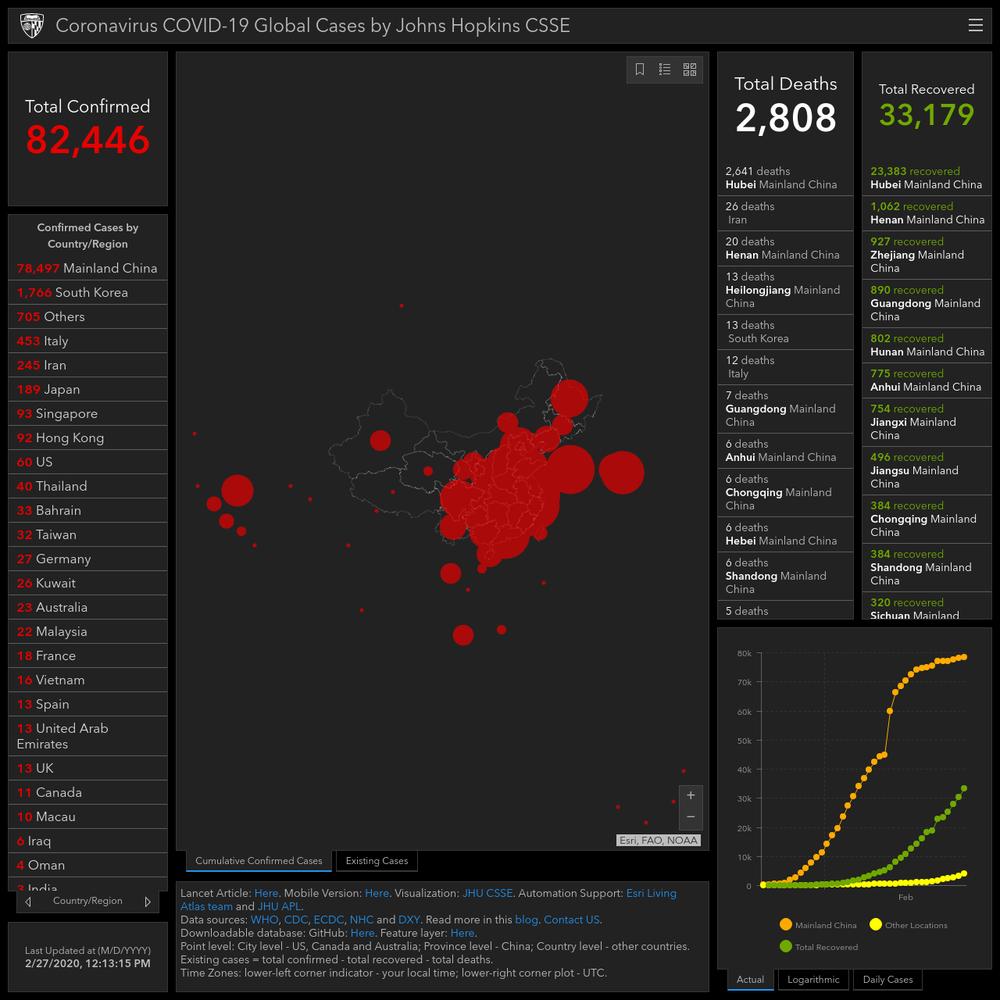Open the GitHub 'Here' database link
Screen dimensions: 1000x1000
[362, 933]
